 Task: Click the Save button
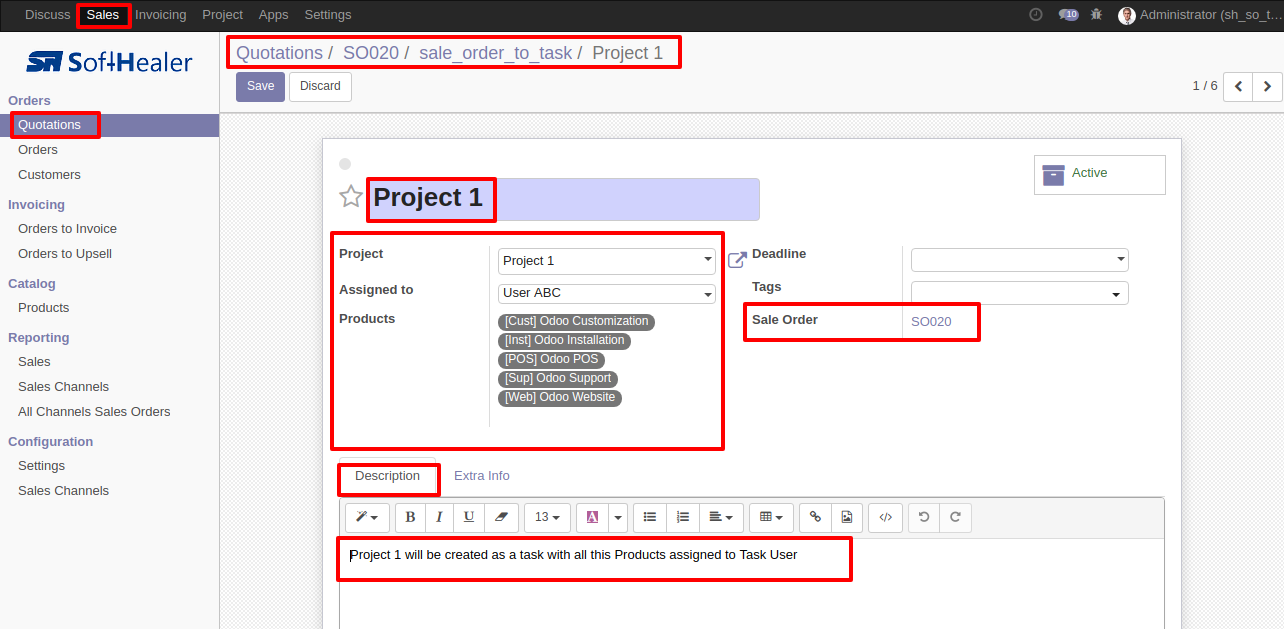pyautogui.click(x=260, y=86)
